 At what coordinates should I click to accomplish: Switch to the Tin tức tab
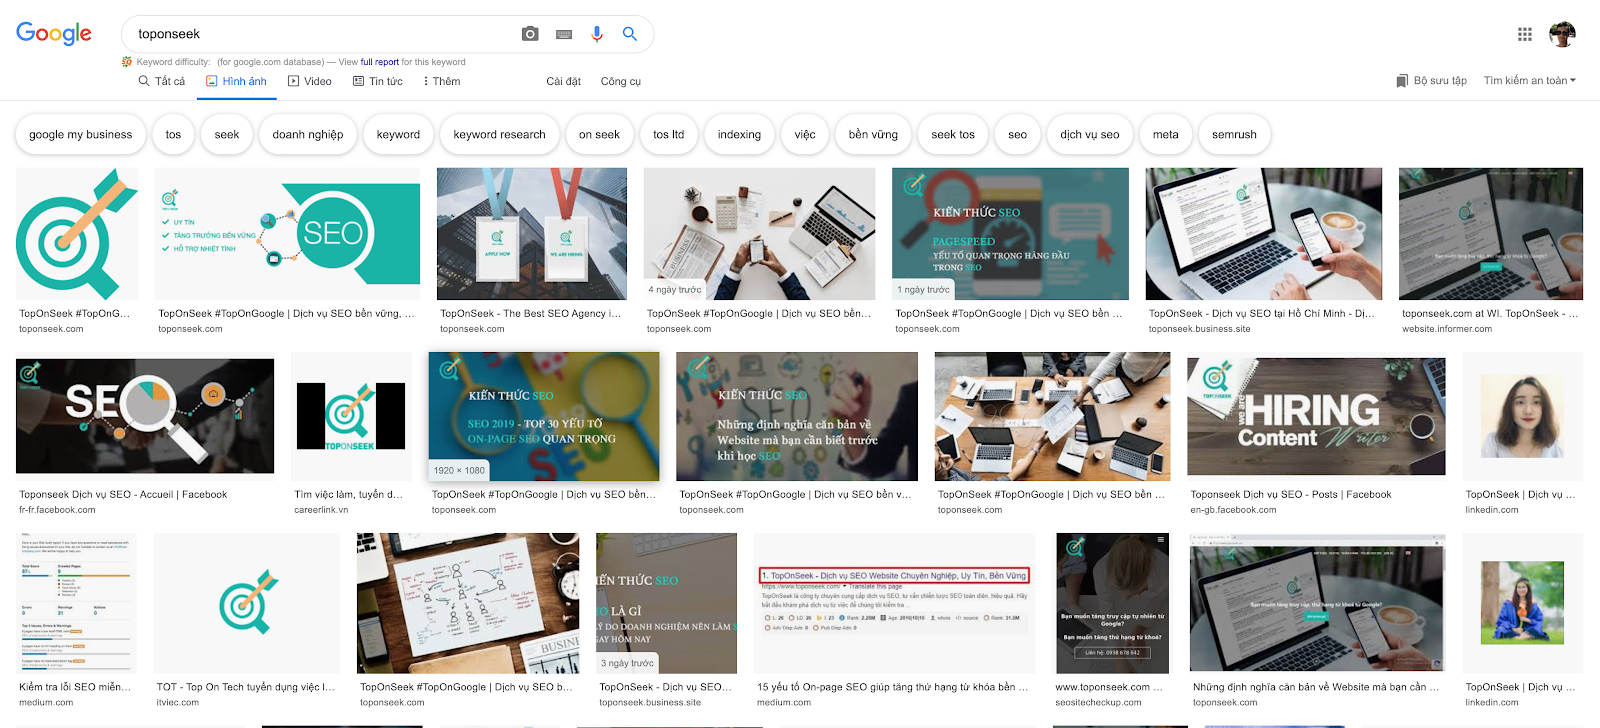point(378,81)
